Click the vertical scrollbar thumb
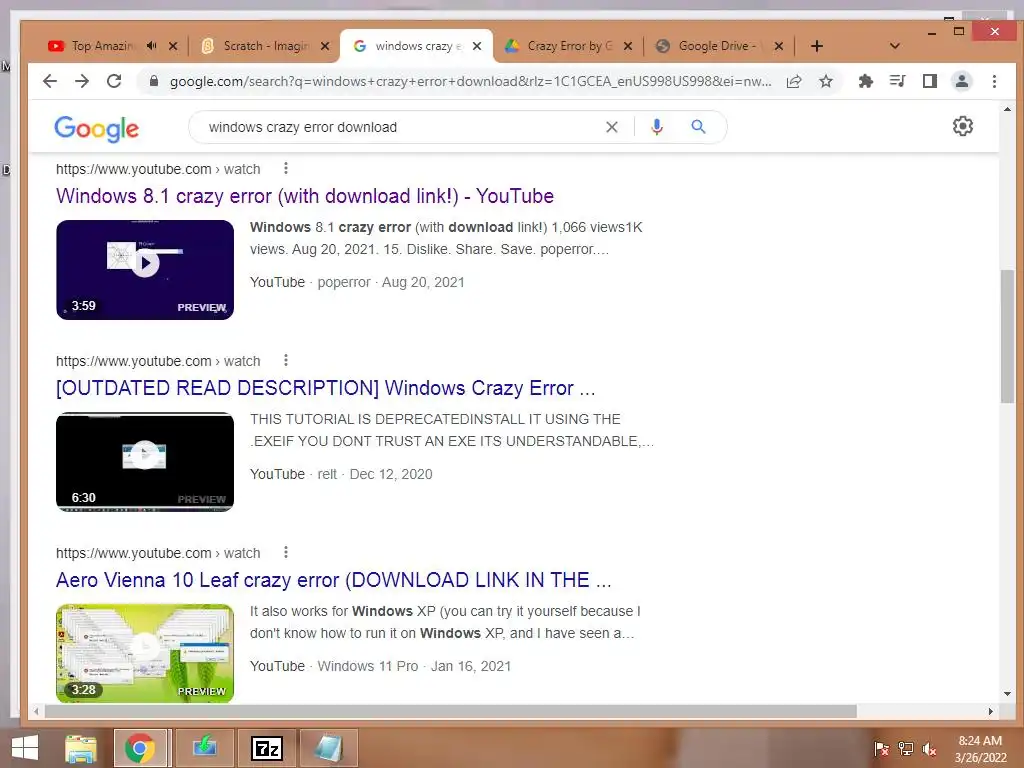This screenshot has height=768, width=1024. [x=1007, y=336]
